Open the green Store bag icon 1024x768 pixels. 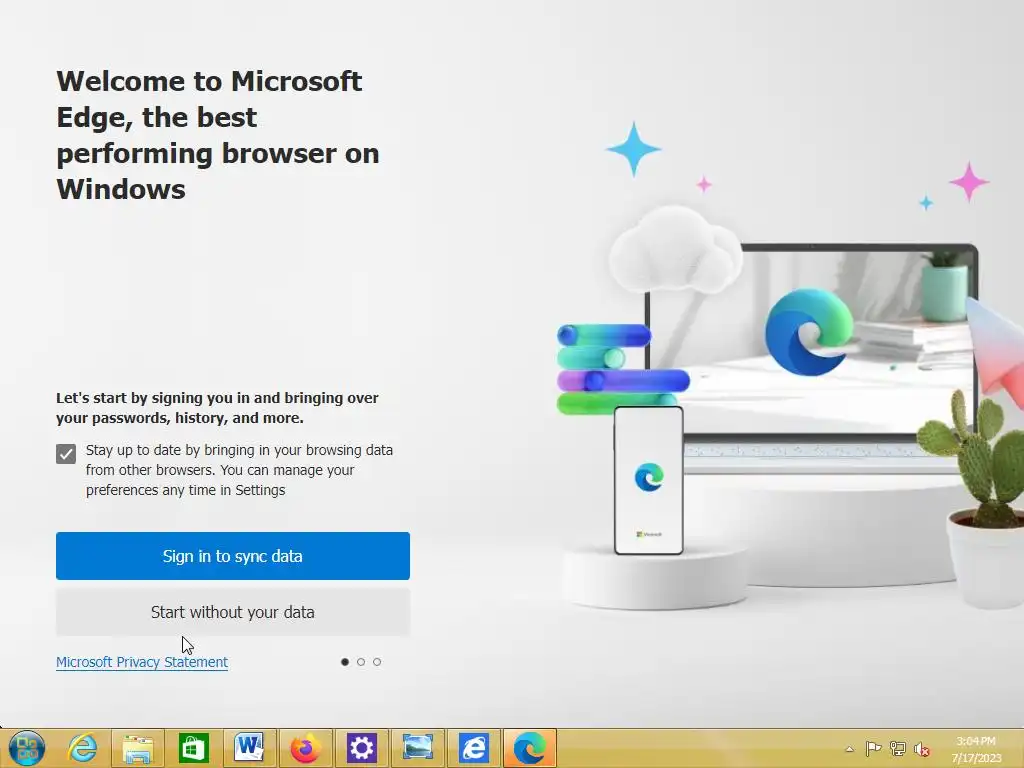(x=193, y=748)
